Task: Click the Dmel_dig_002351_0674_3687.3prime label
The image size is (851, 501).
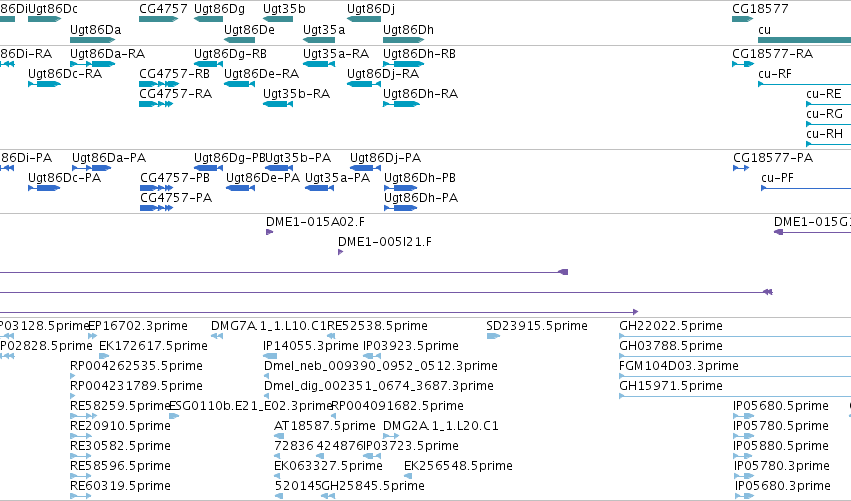Action: (x=379, y=386)
